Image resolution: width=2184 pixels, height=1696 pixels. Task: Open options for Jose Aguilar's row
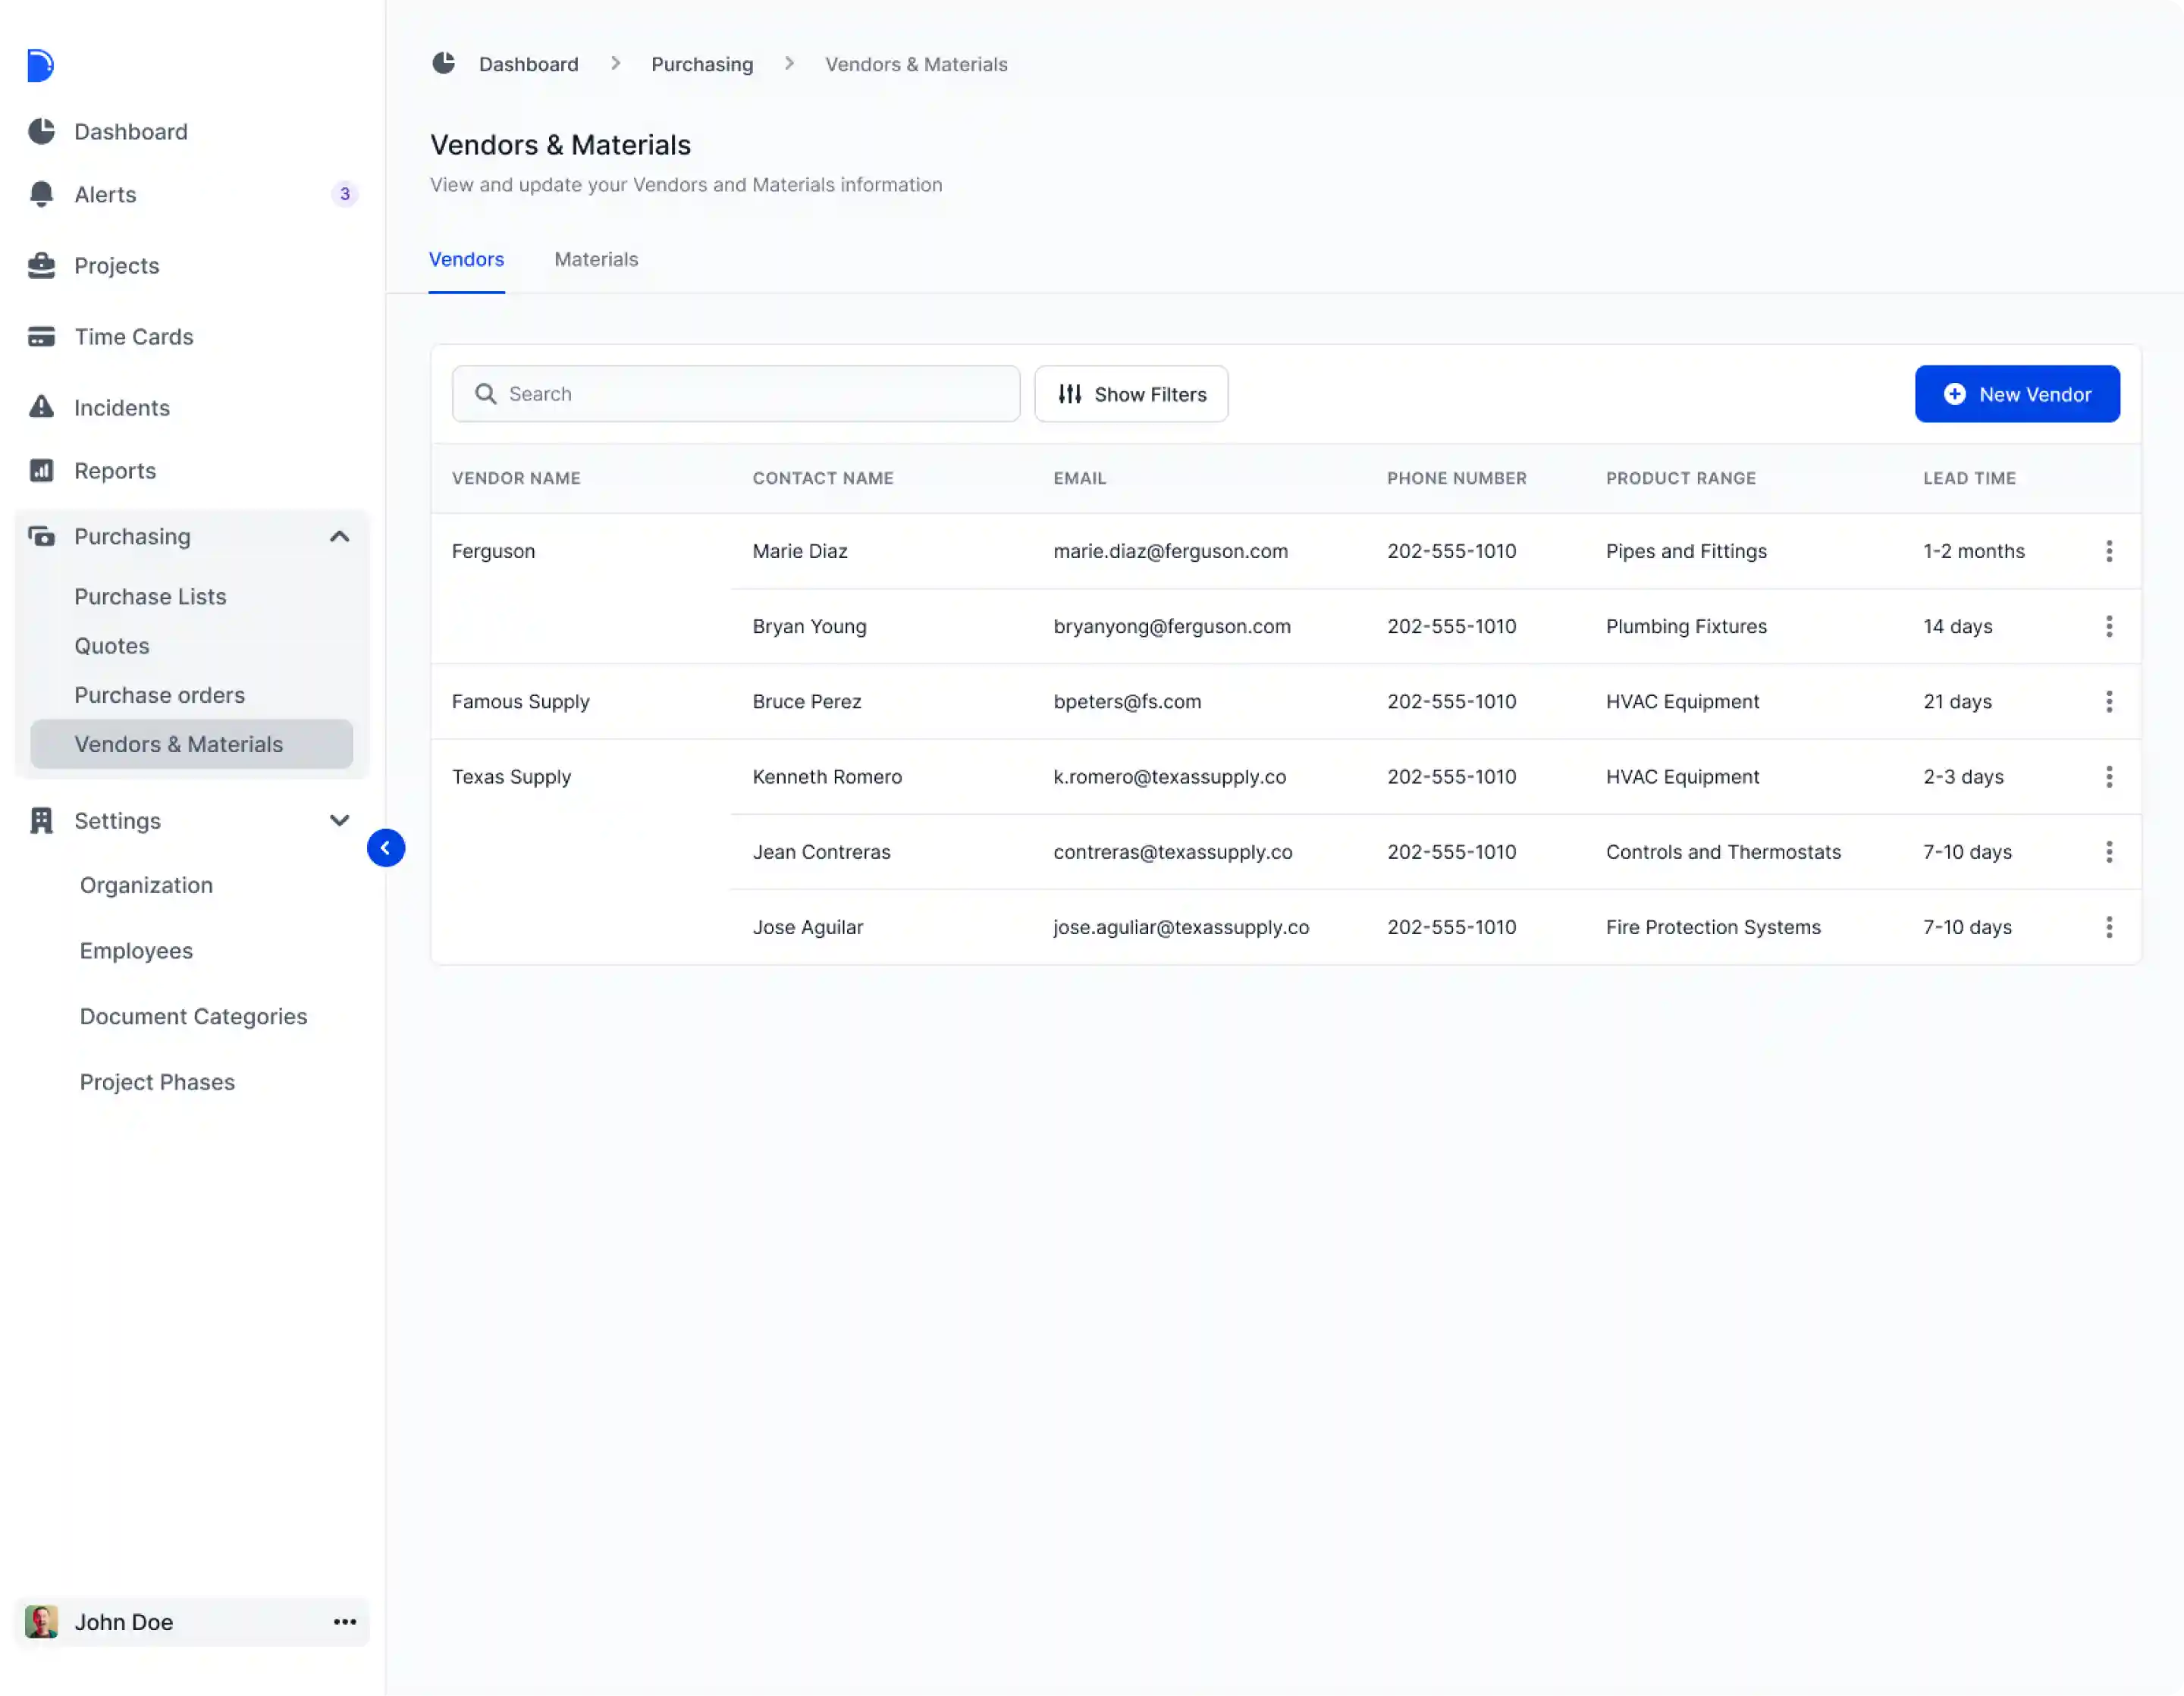coord(2109,927)
